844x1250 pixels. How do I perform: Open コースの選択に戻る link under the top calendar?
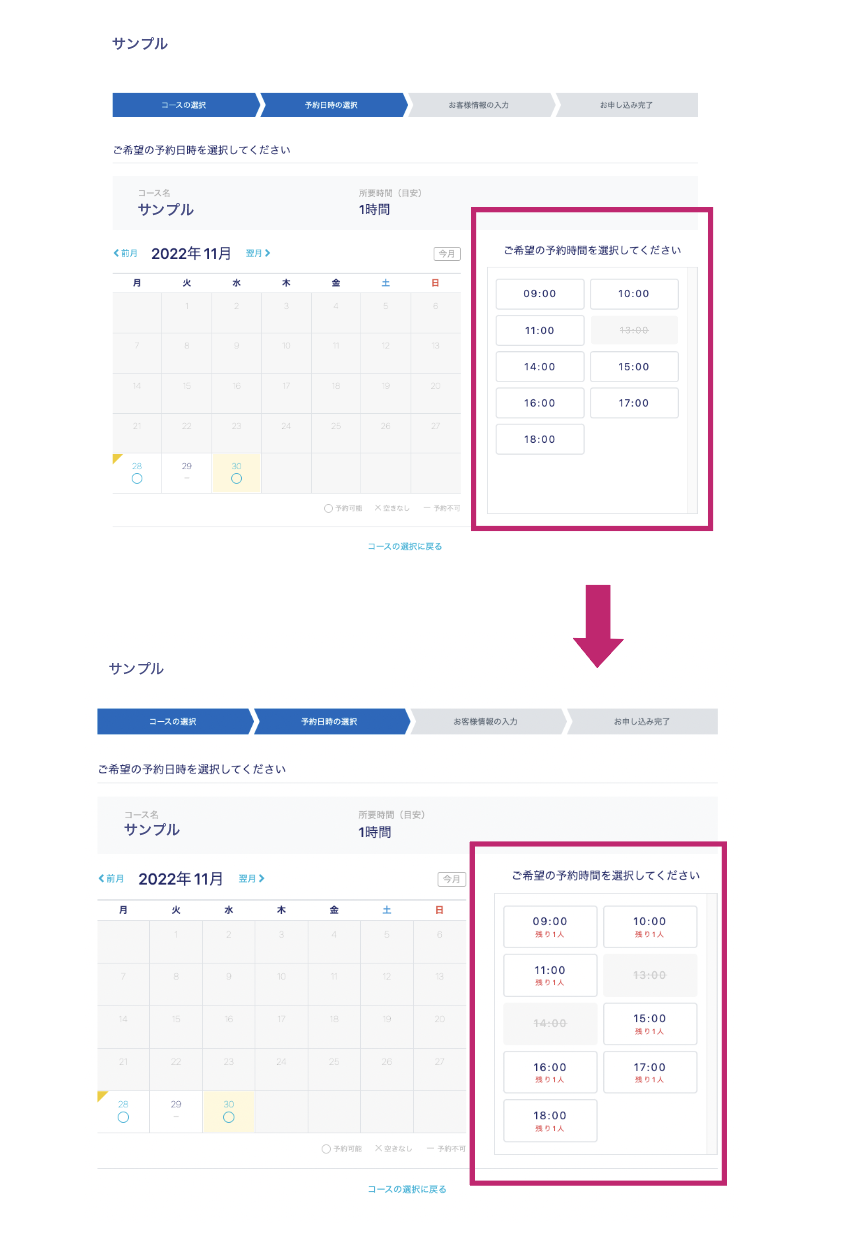pyautogui.click(x=404, y=547)
